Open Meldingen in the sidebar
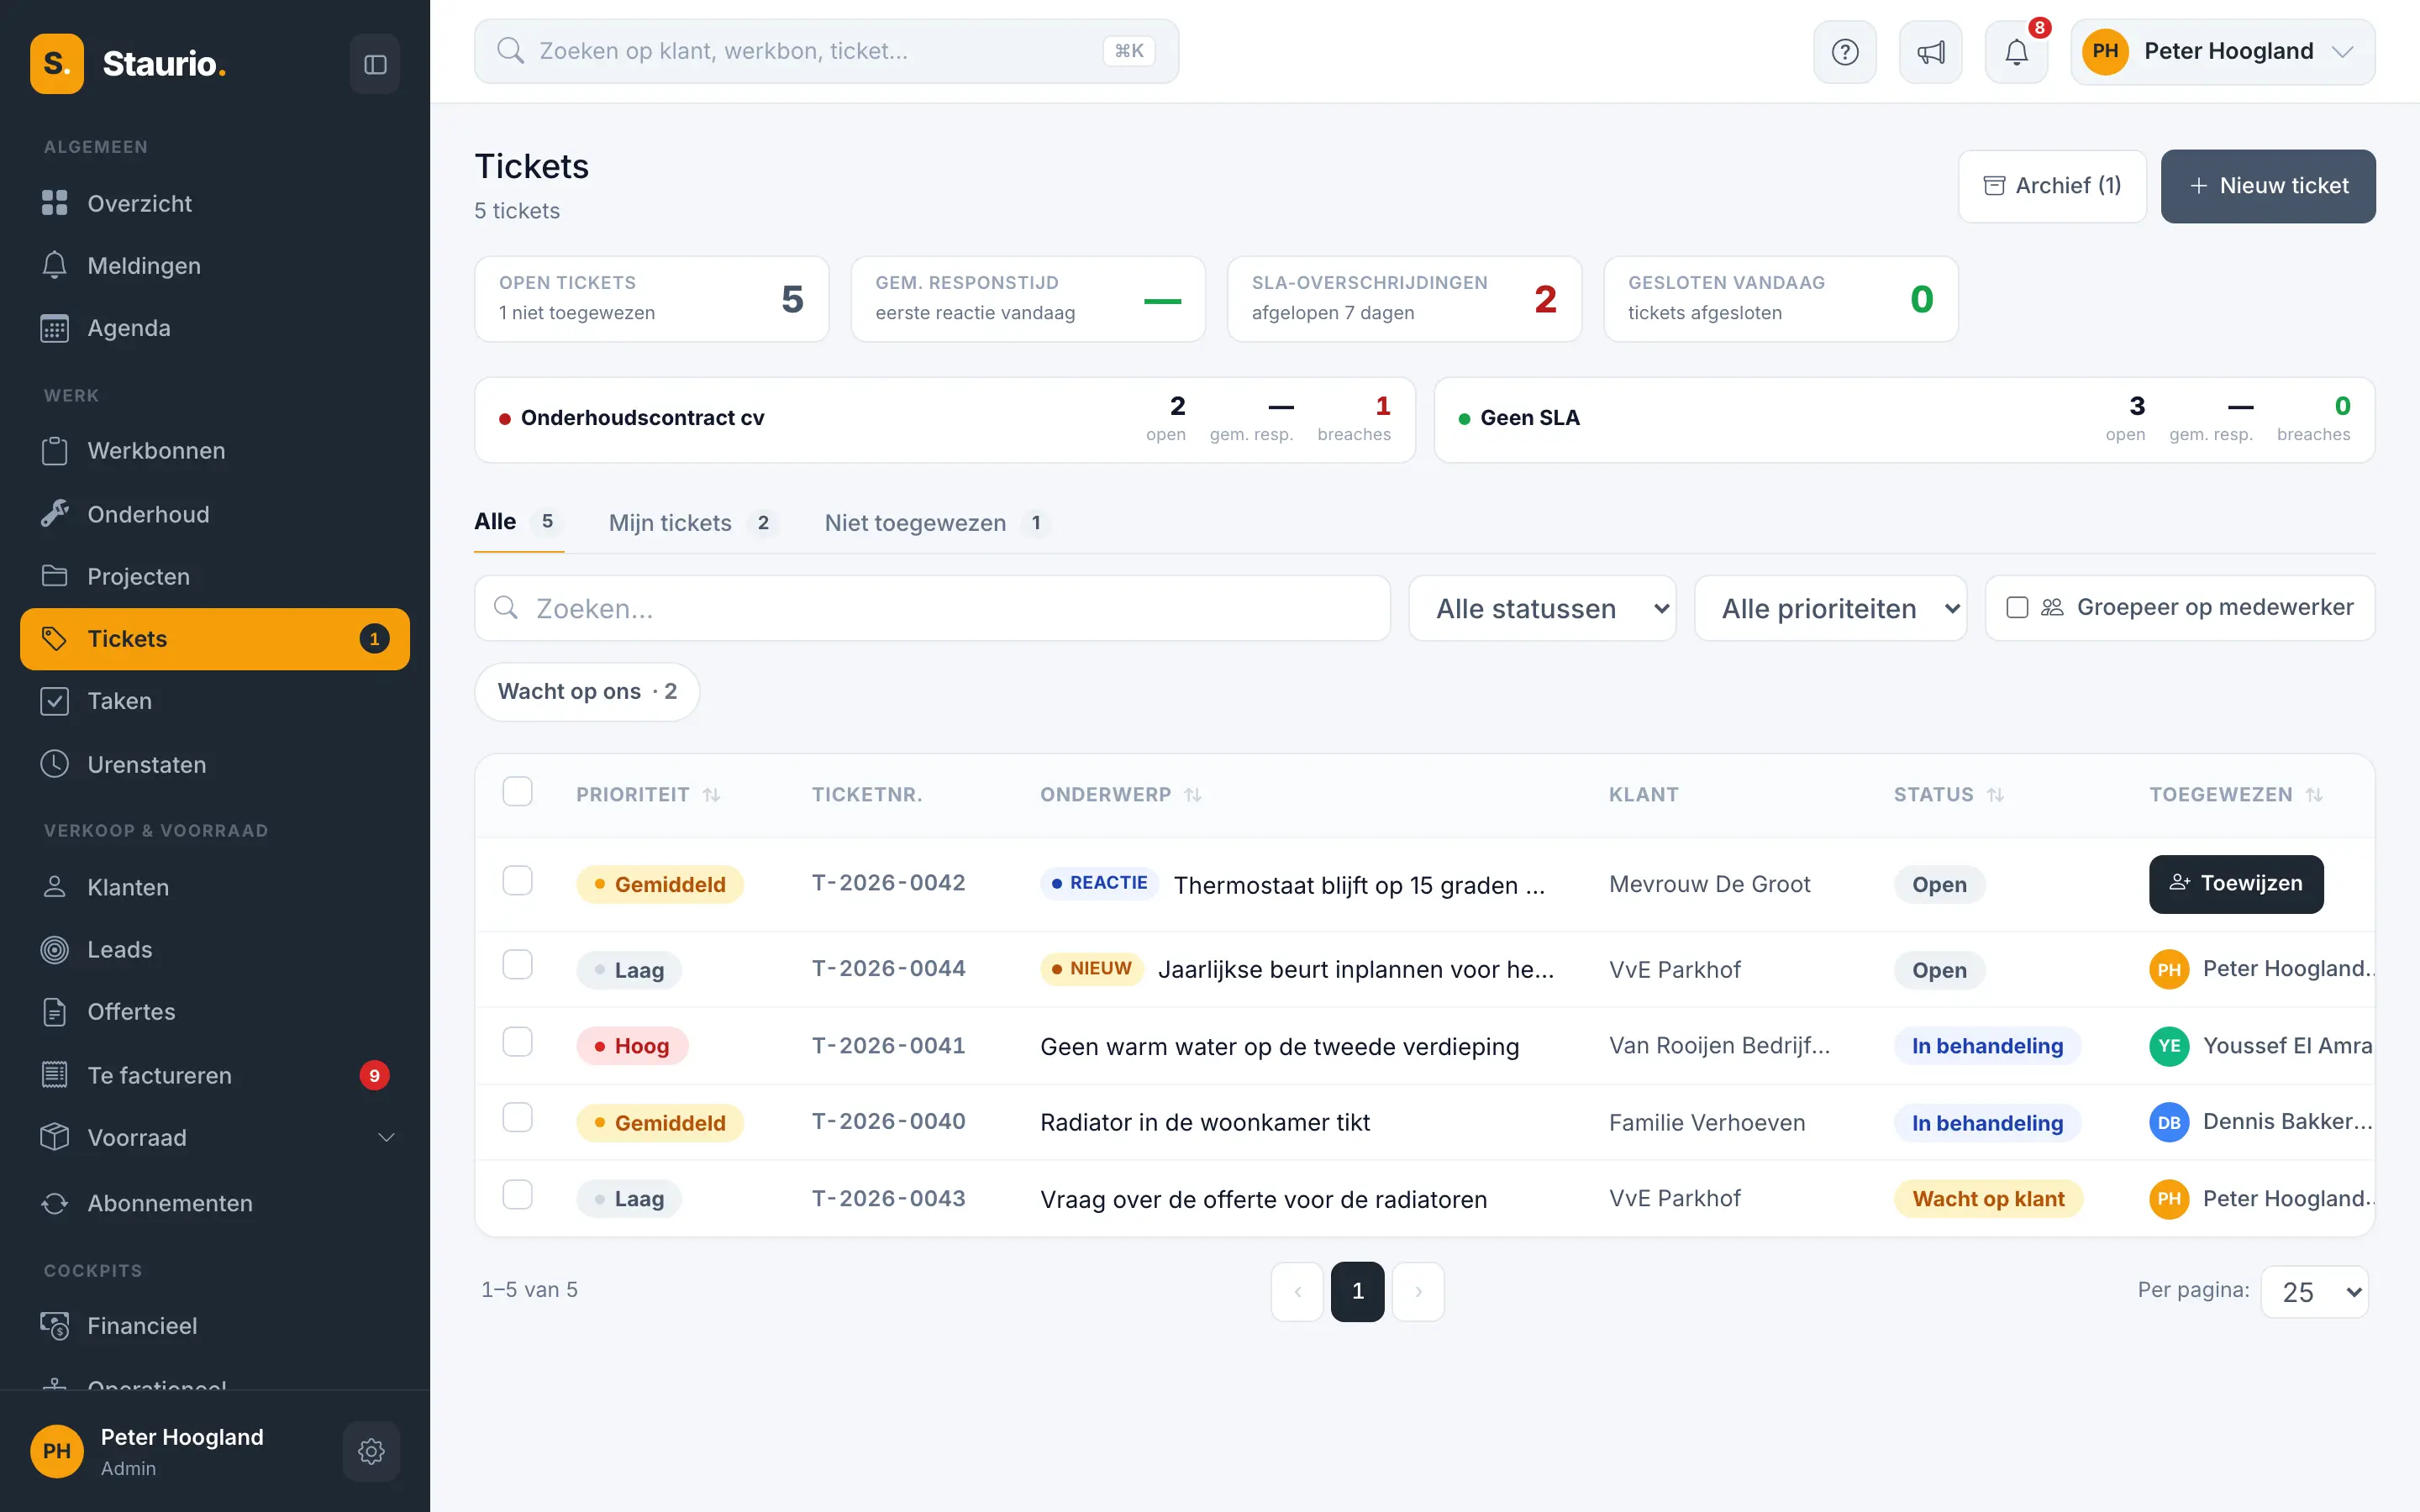The height and width of the screenshot is (1512, 2420). [x=215, y=266]
